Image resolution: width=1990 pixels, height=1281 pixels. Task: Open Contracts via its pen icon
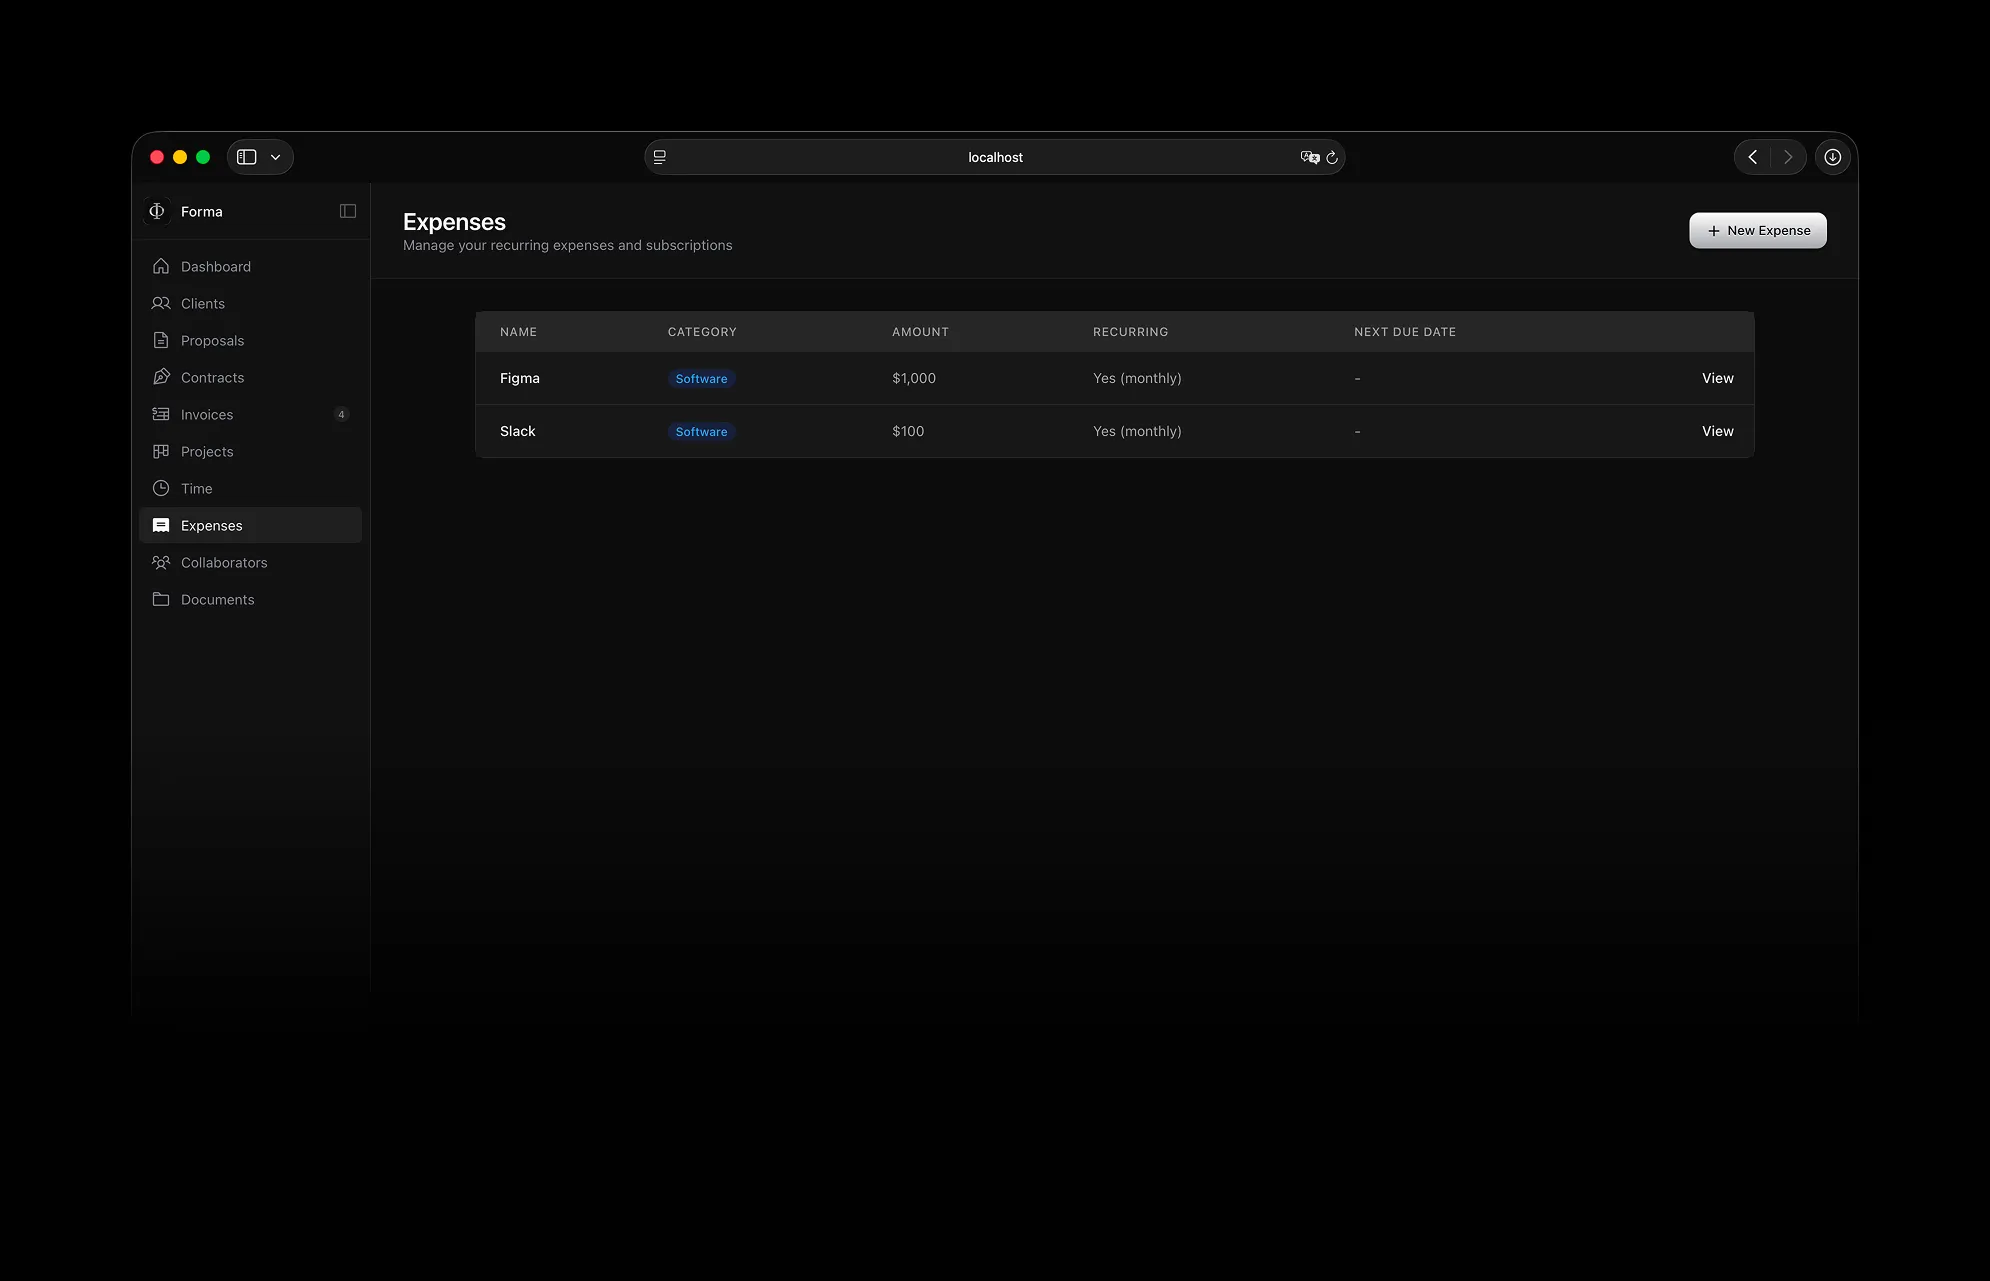(x=161, y=377)
